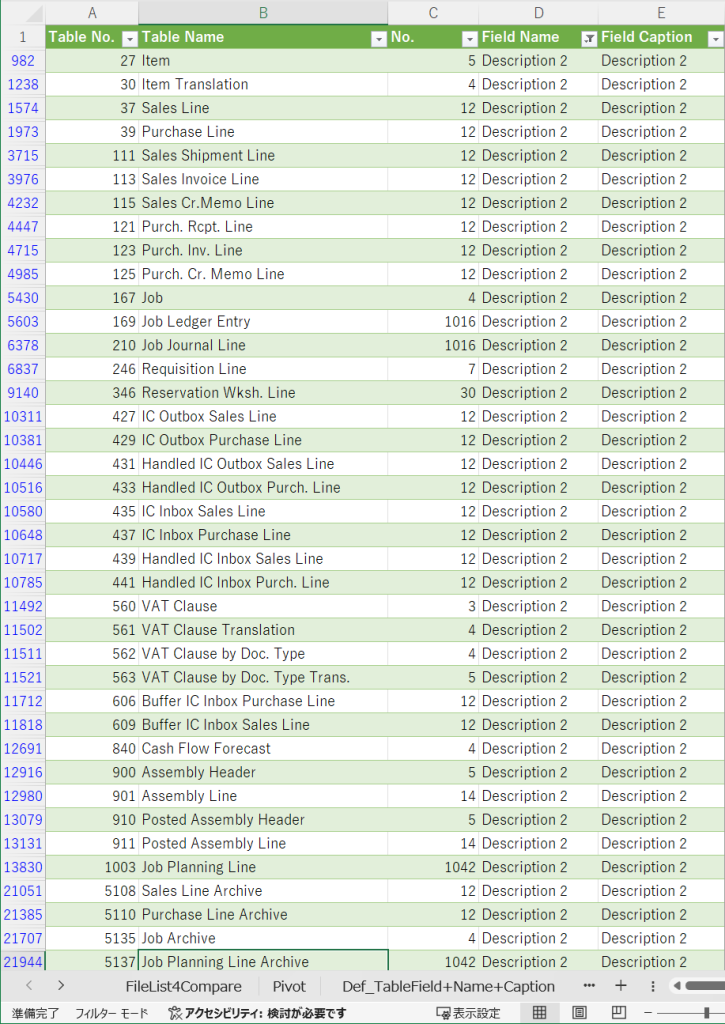Add a new sheet with plus icon
Screen dimensions: 725x1024
point(620,986)
